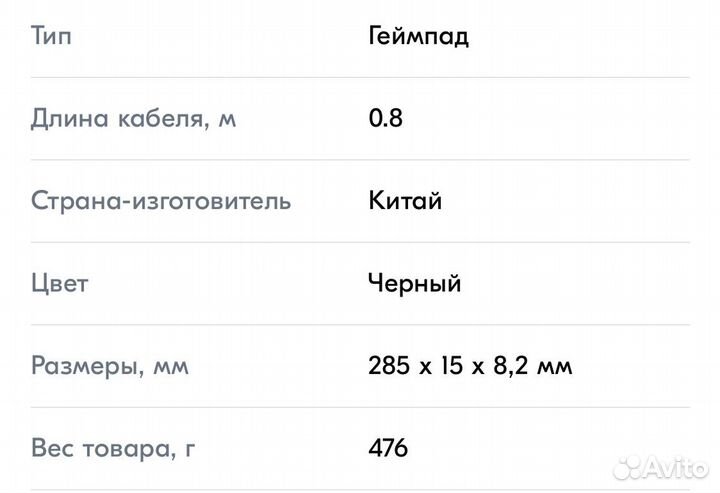Screen dimensions: 720x493
Task: Click the м unit in the Длина кабеля label
Action: [x=227, y=120]
